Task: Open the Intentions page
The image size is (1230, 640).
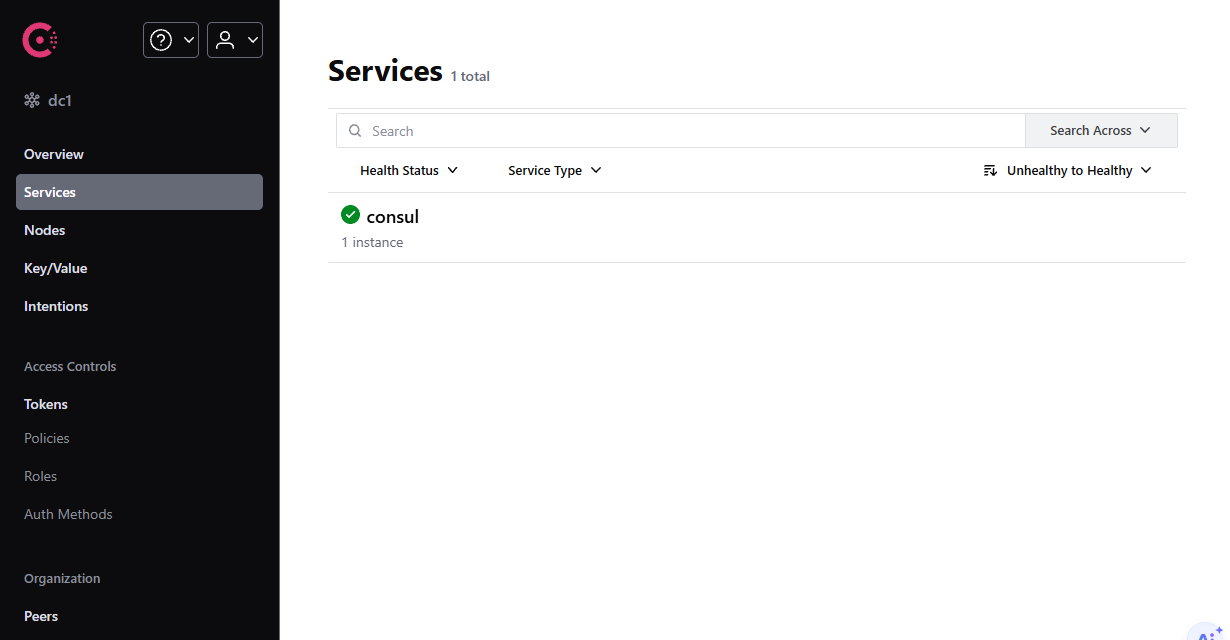Action: (x=56, y=306)
